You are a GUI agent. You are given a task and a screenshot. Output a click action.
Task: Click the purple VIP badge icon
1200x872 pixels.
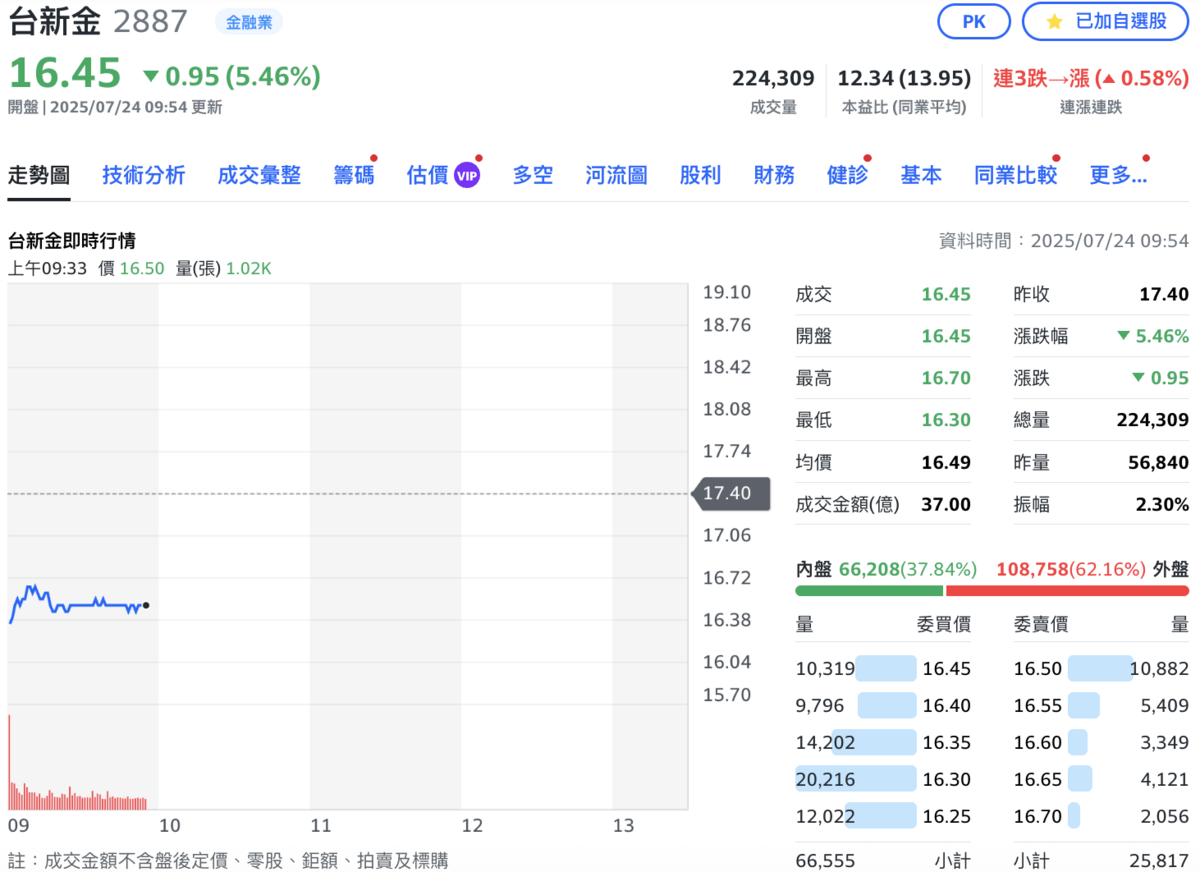(467, 176)
